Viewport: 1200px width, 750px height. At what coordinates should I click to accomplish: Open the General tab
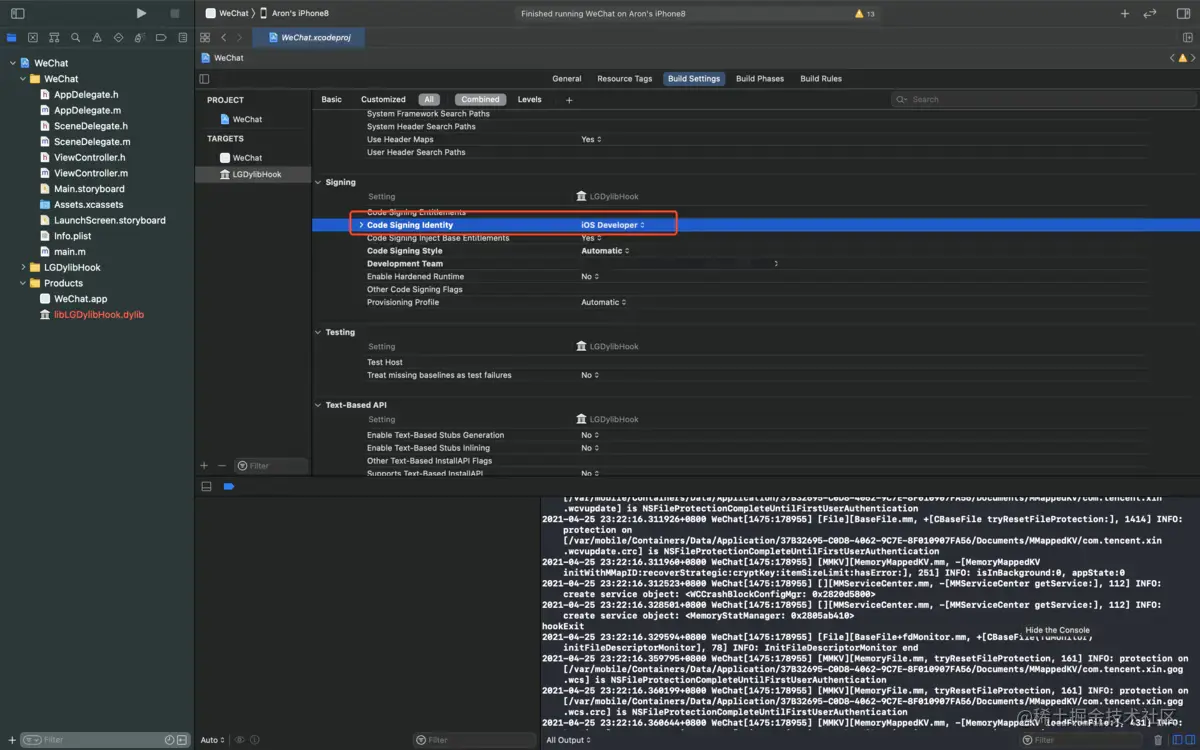pos(566,78)
